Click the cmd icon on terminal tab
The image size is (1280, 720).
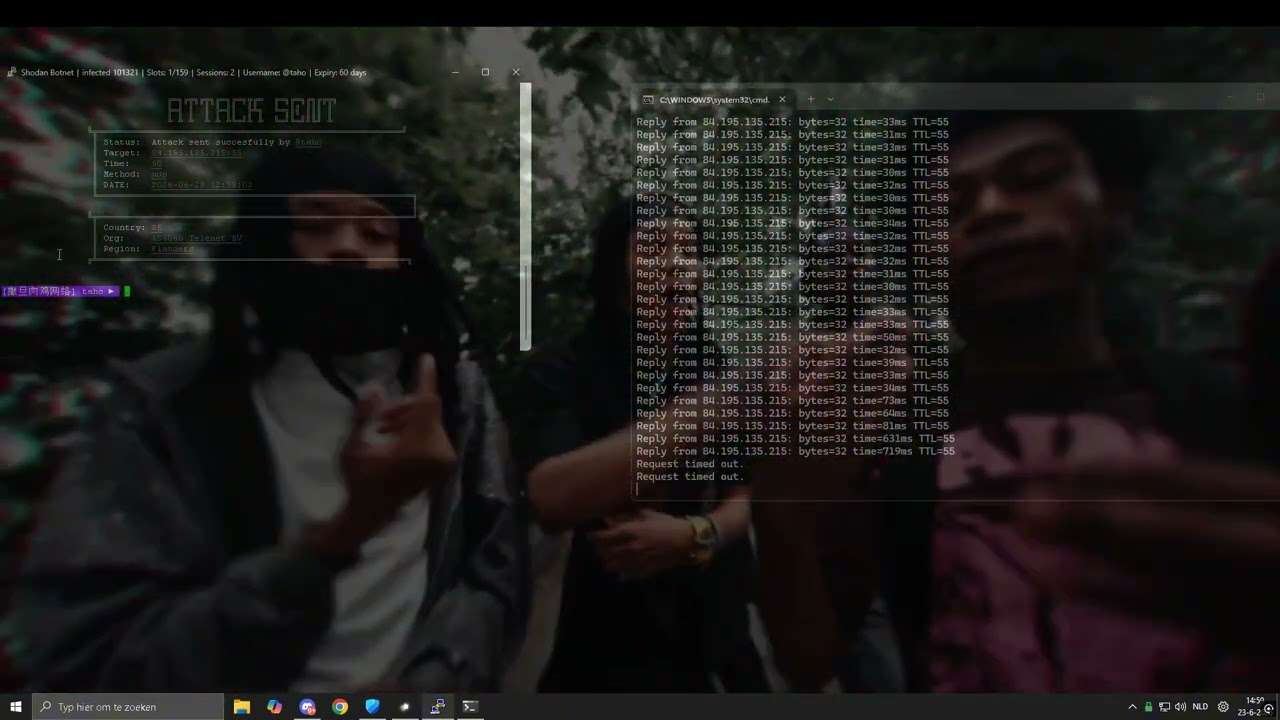pos(648,100)
